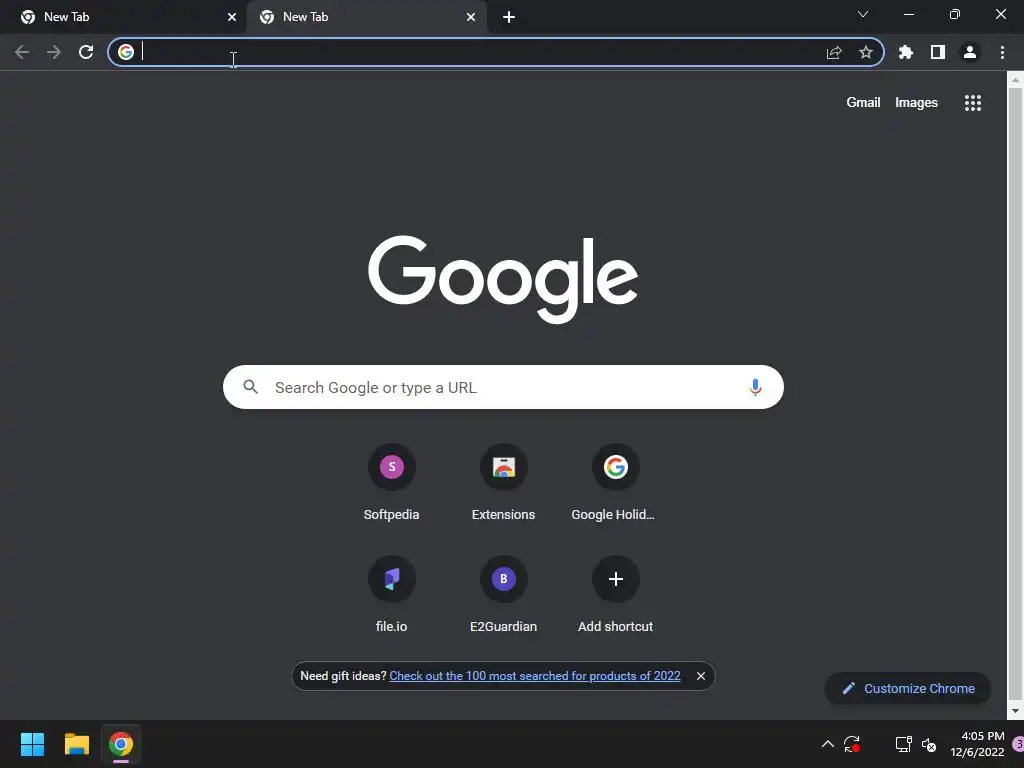The height and width of the screenshot is (768, 1024).
Task: Open the profile avatar menu
Action: coord(970,52)
